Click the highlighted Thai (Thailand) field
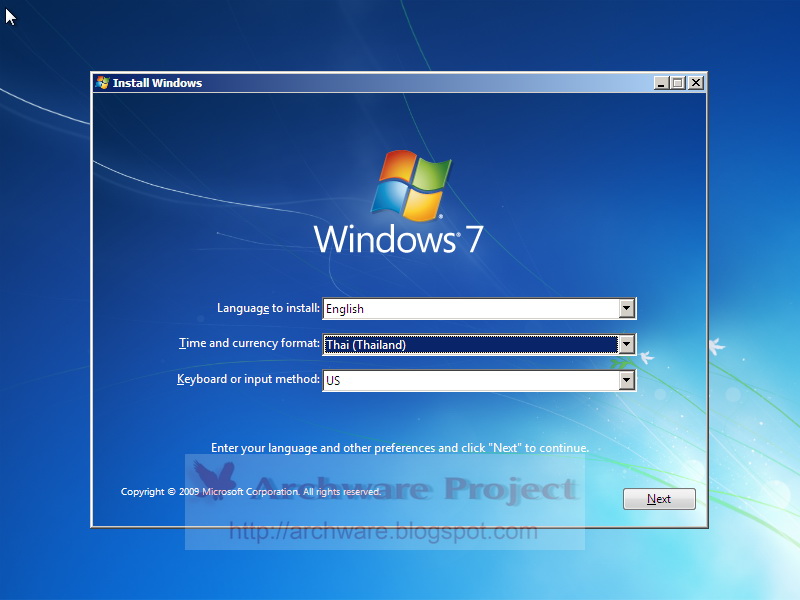Viewport: 800px width, 600px height. 479,344
